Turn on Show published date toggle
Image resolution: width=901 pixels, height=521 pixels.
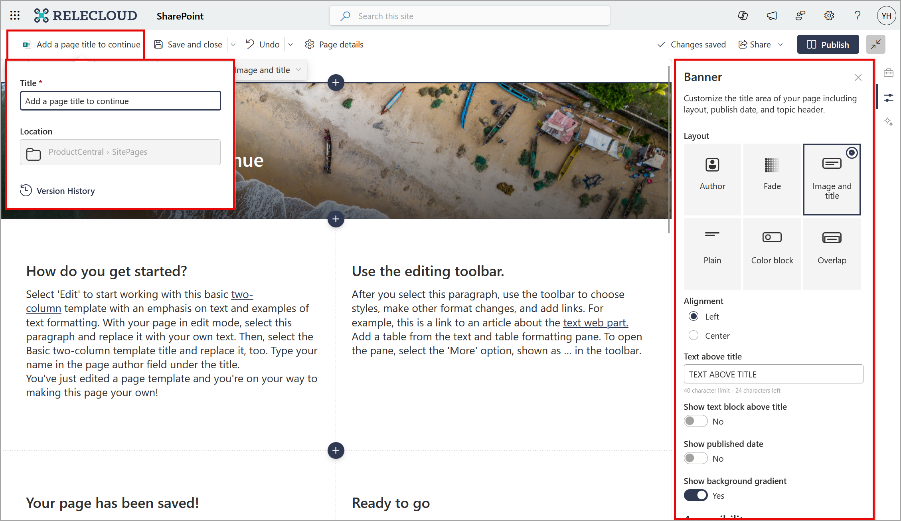pyautogui.click(x=695, y=458)
